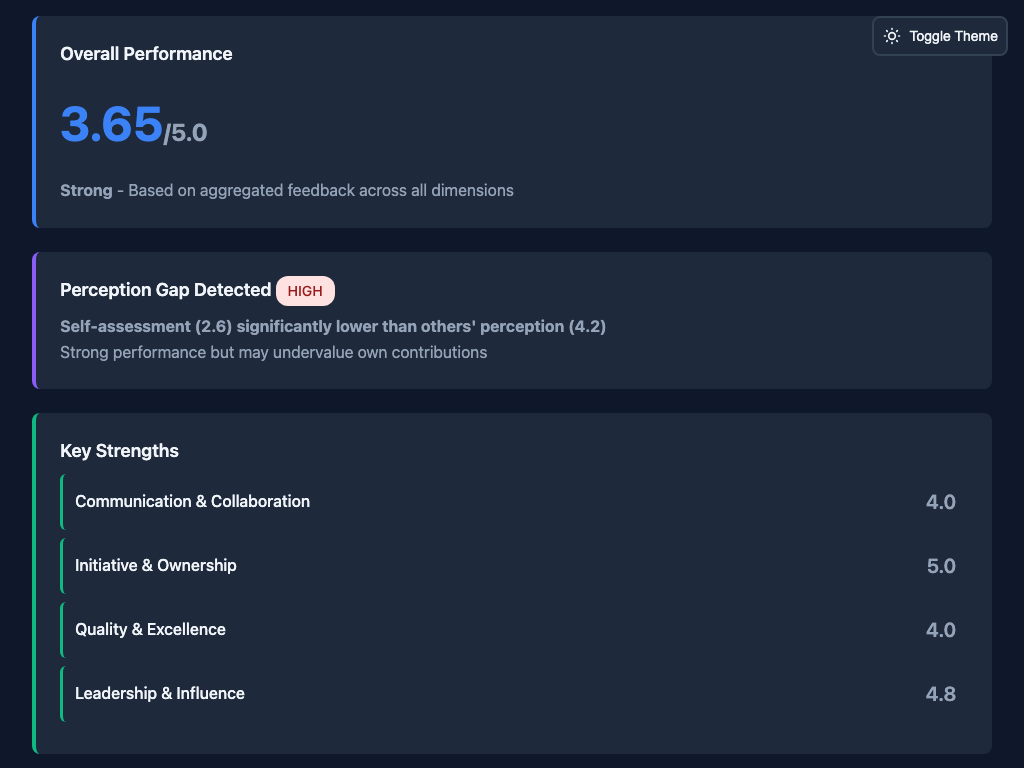Select the Communication & Collaboration strength
The height and width of the screenshot is (768, 1024).
coord(192,501)
